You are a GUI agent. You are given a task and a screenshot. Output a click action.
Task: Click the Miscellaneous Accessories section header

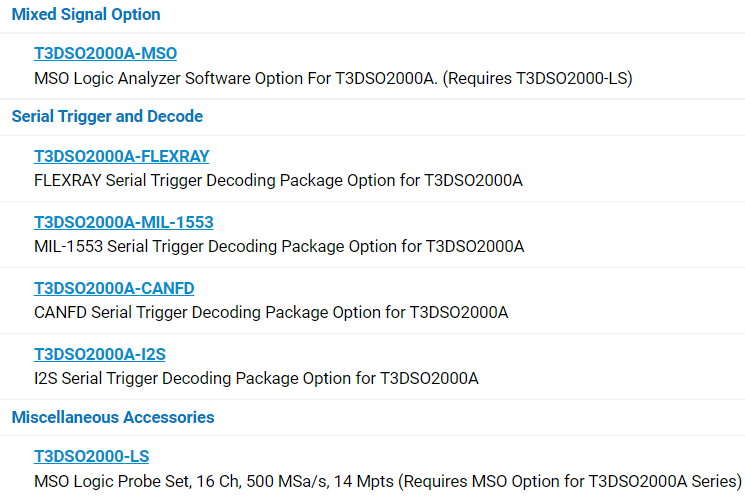click(x=113, y=417)
